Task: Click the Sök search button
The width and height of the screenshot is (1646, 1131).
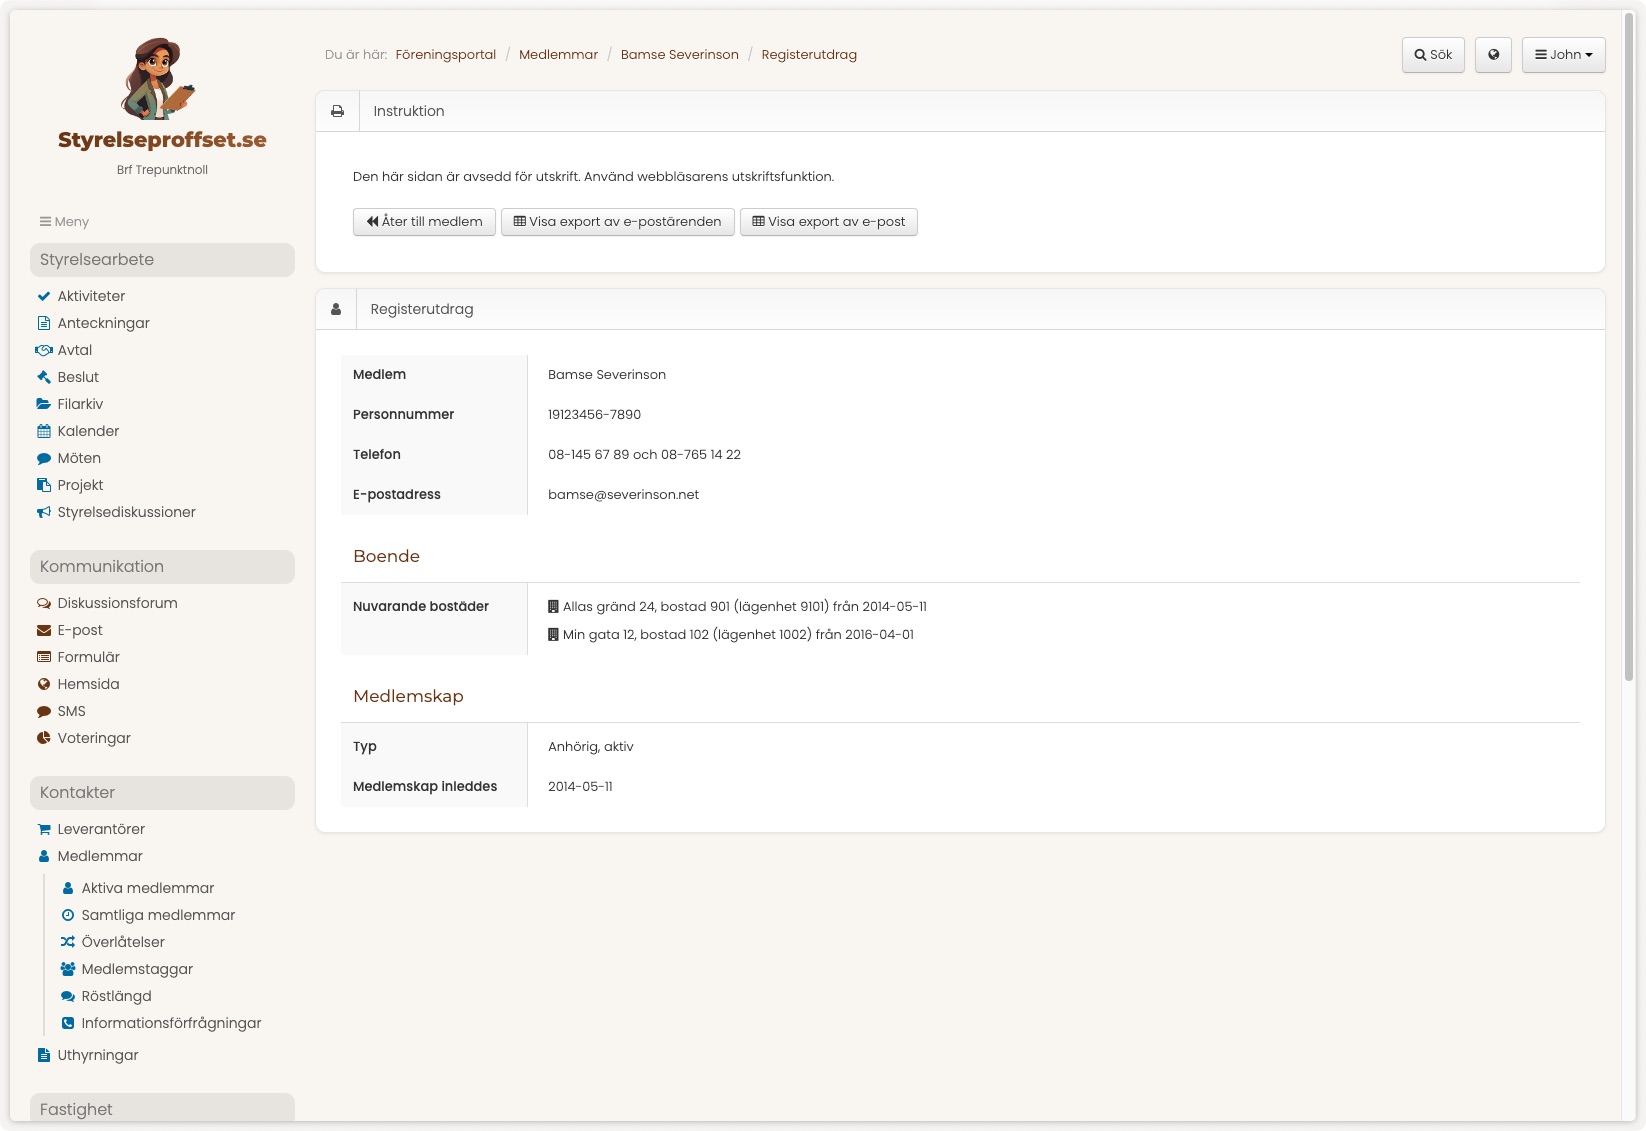Action: 1433,55
